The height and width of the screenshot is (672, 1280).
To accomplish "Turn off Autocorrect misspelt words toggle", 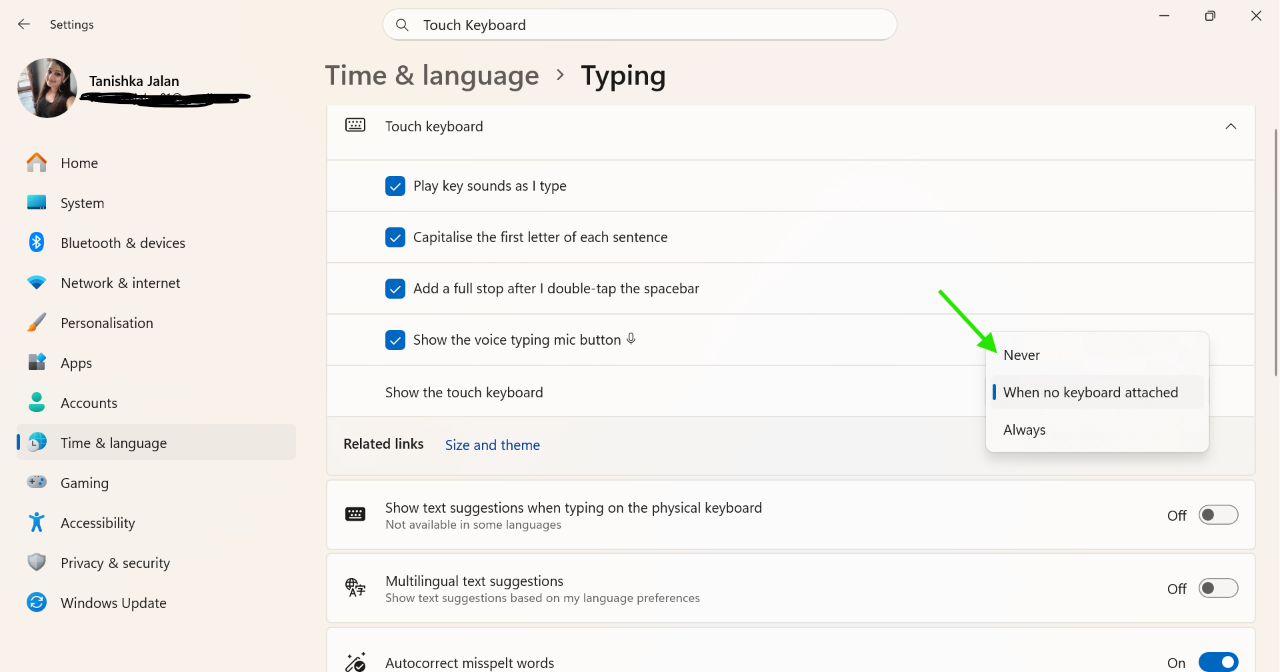I will coord(1218,662).
